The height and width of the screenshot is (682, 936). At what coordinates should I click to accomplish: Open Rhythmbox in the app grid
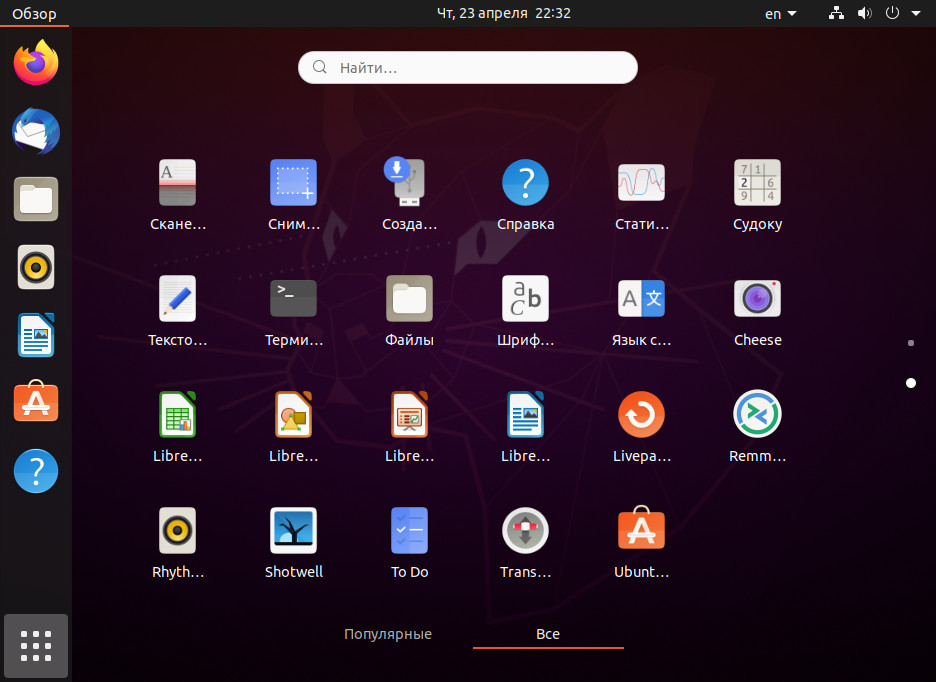[x=177, y=530]
